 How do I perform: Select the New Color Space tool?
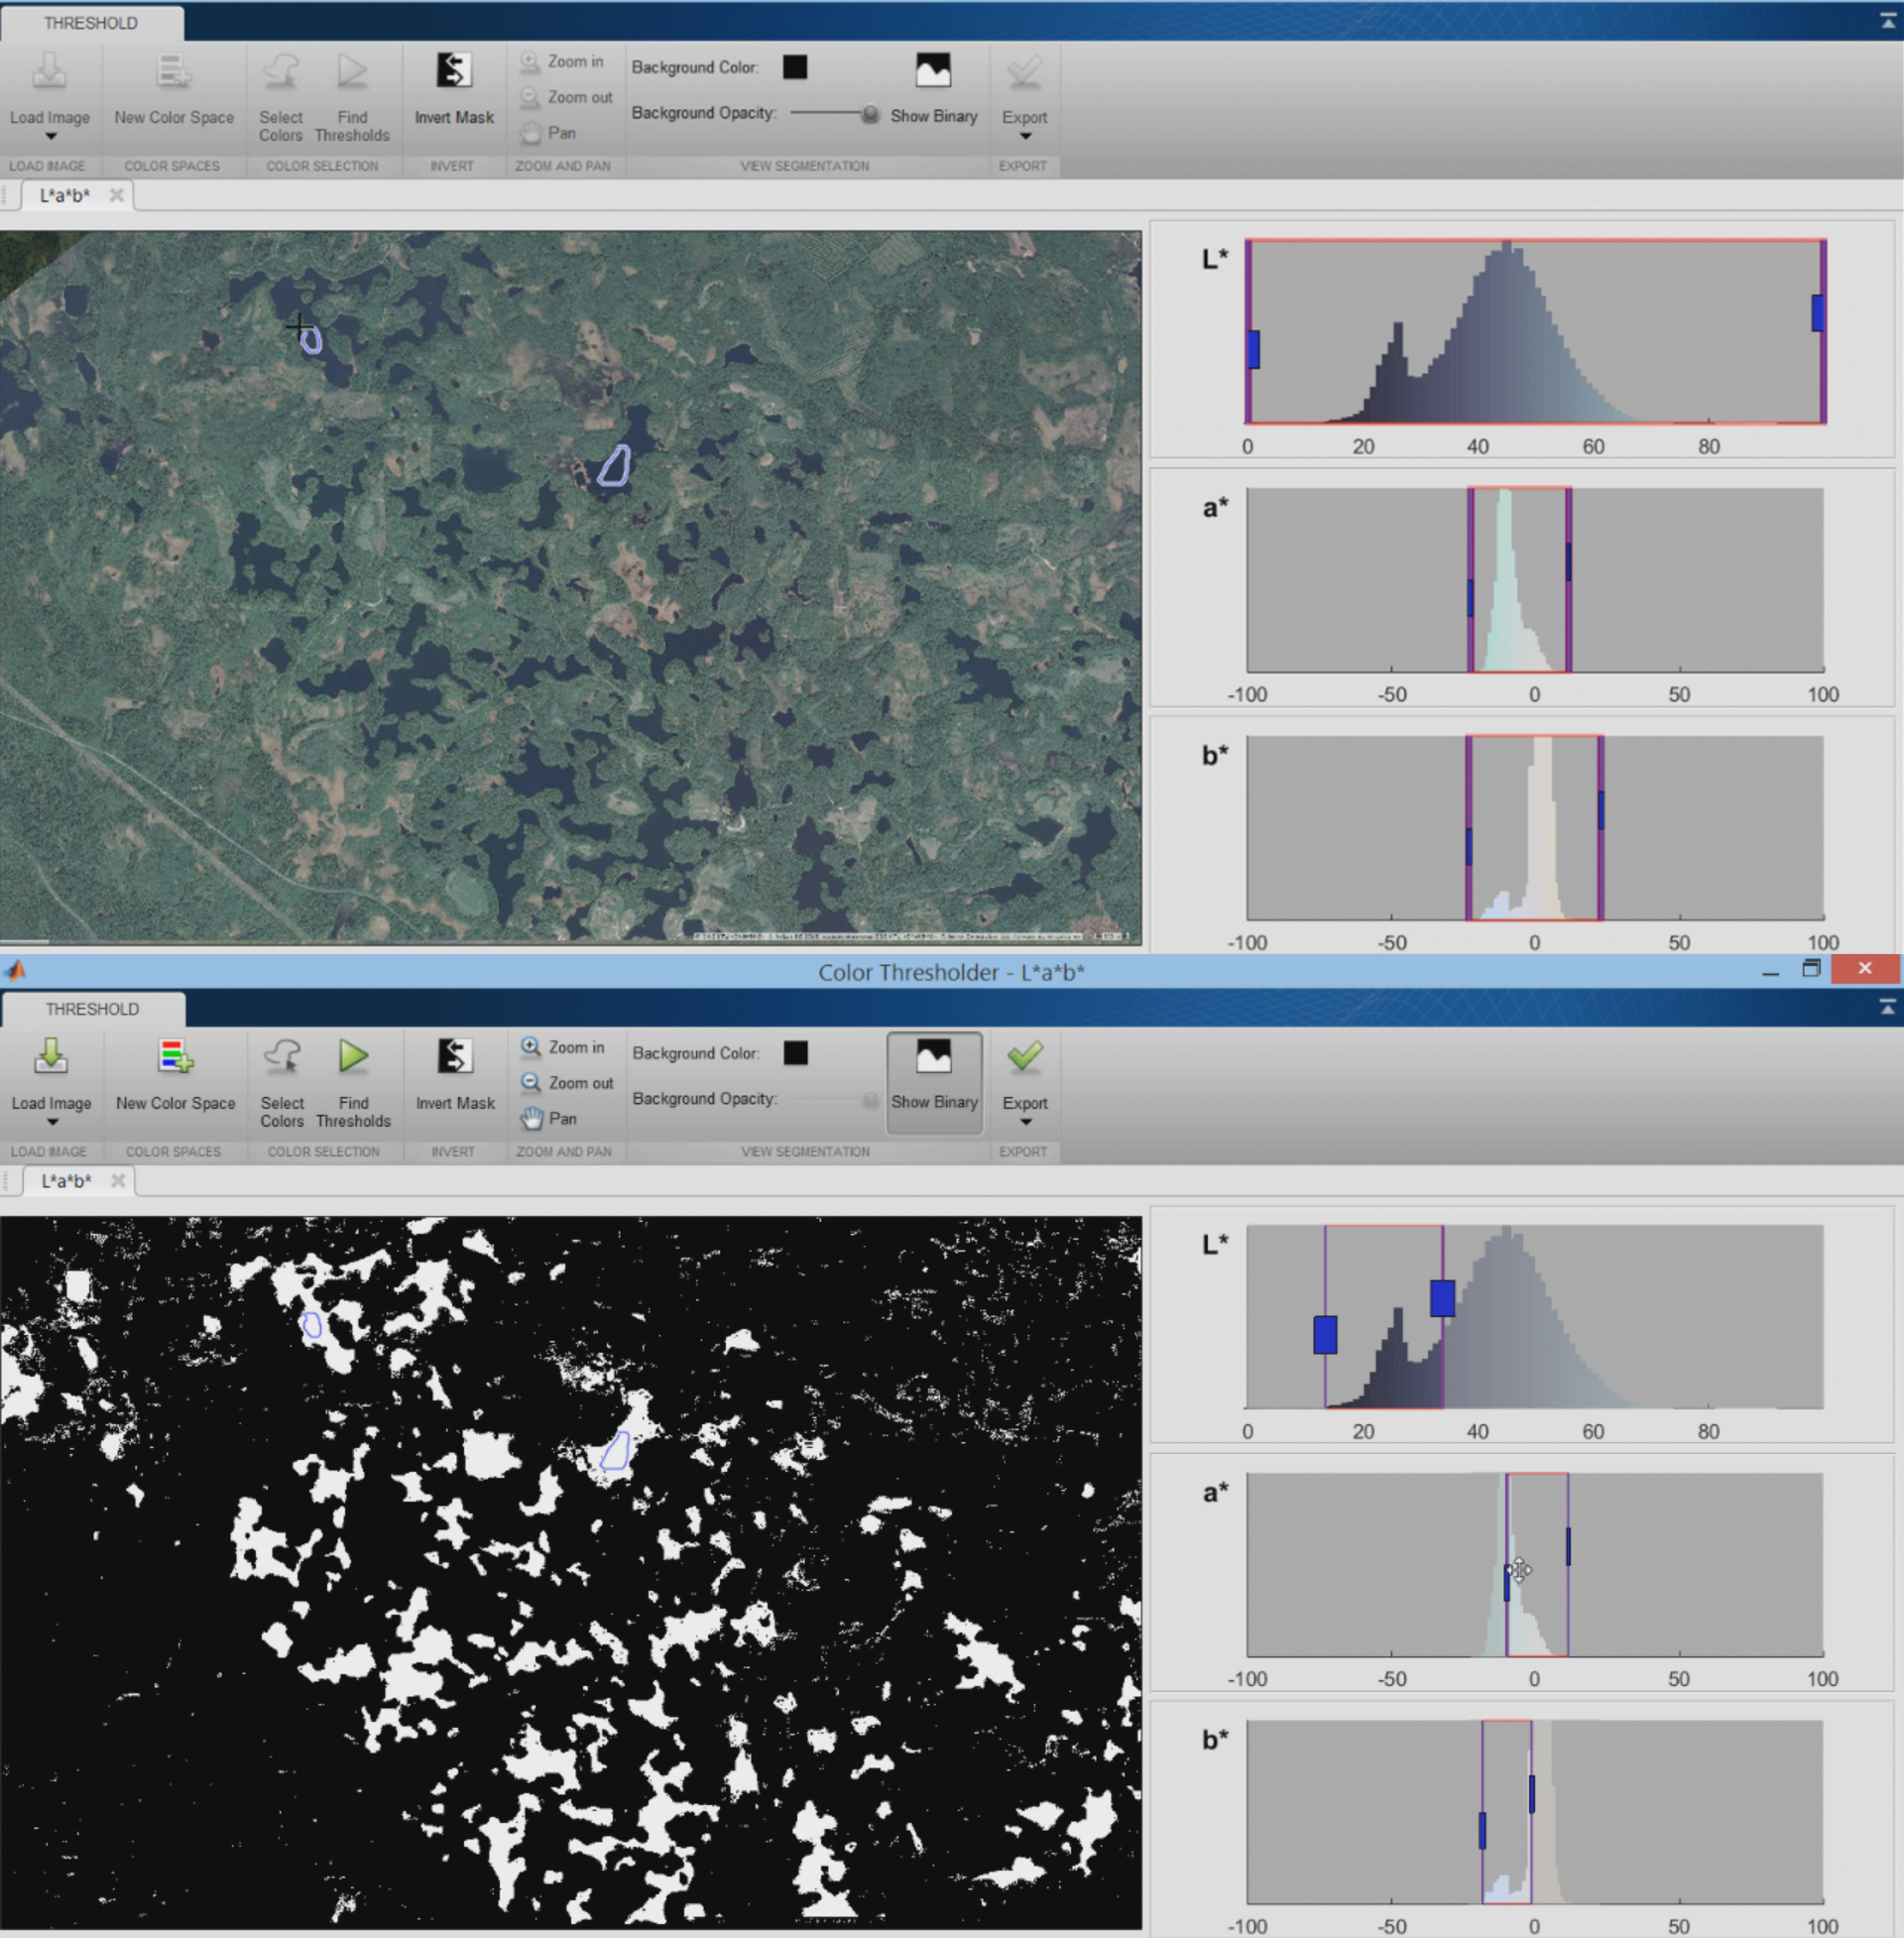click(173, 73)
